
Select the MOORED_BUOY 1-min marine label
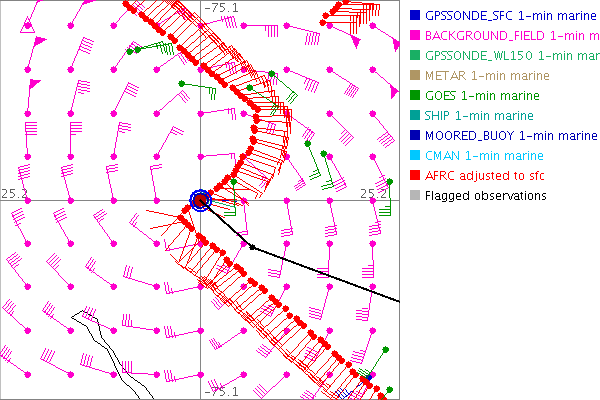pyautogui.click(x=497, y=136)
